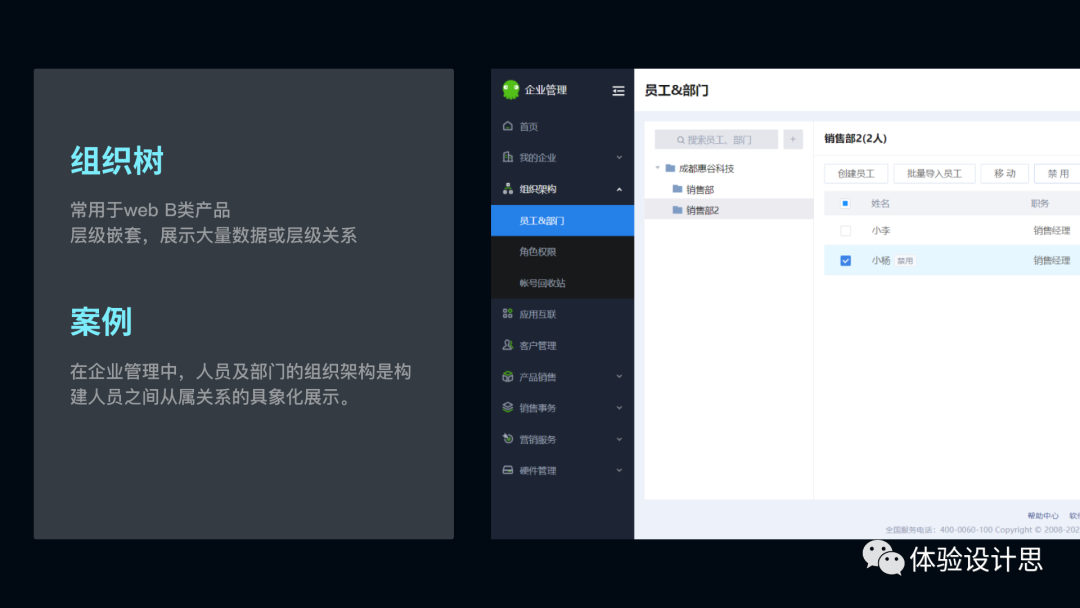Click the 职务 column header

[1039, 203]
